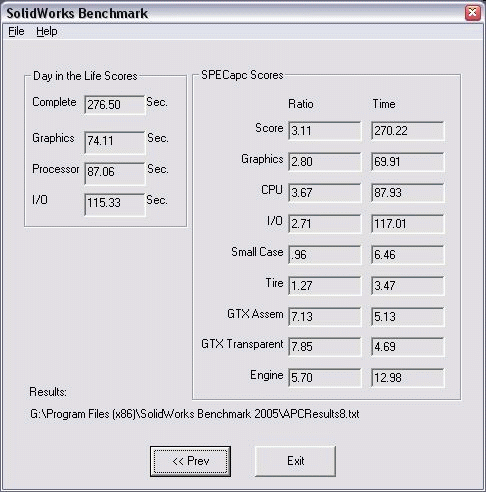Click the Exit button

[x=295, y=461]
